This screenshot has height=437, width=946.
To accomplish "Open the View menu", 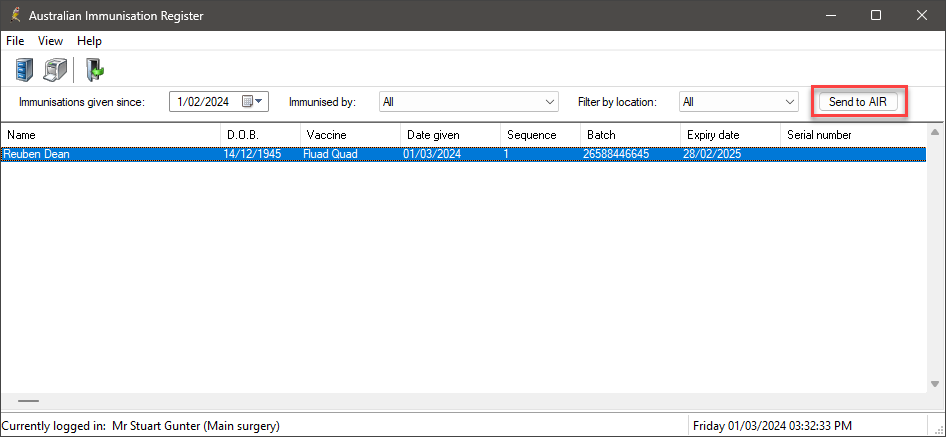I will click(x=50, y=41).
